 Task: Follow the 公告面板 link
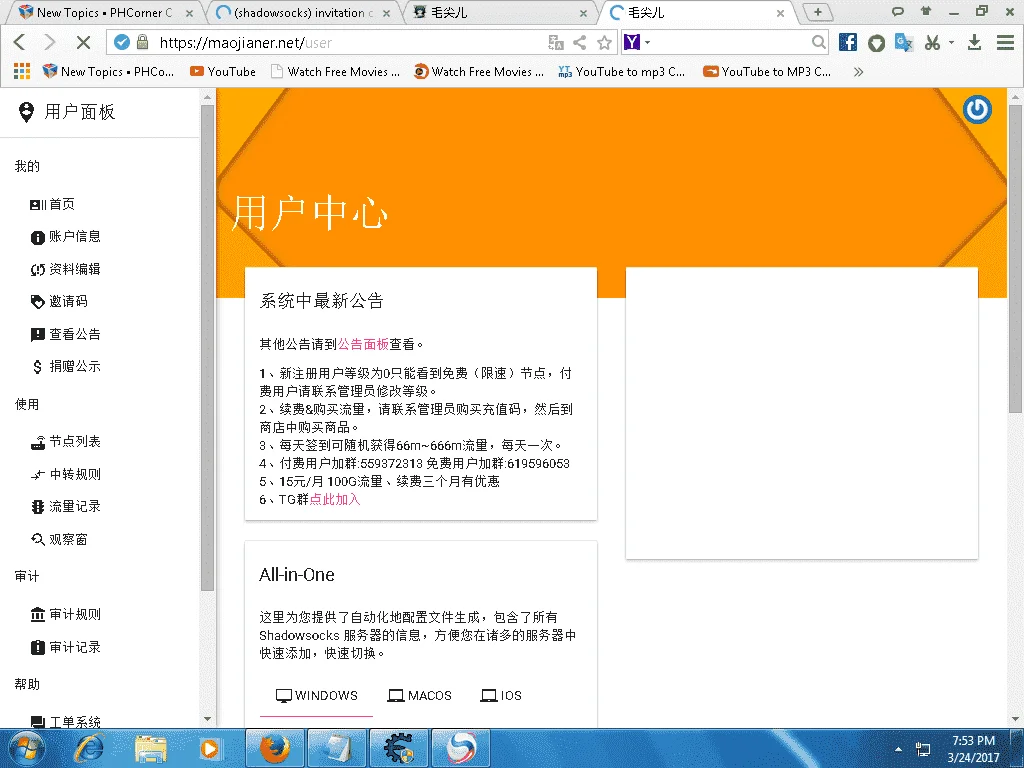[x=363, y=344]
